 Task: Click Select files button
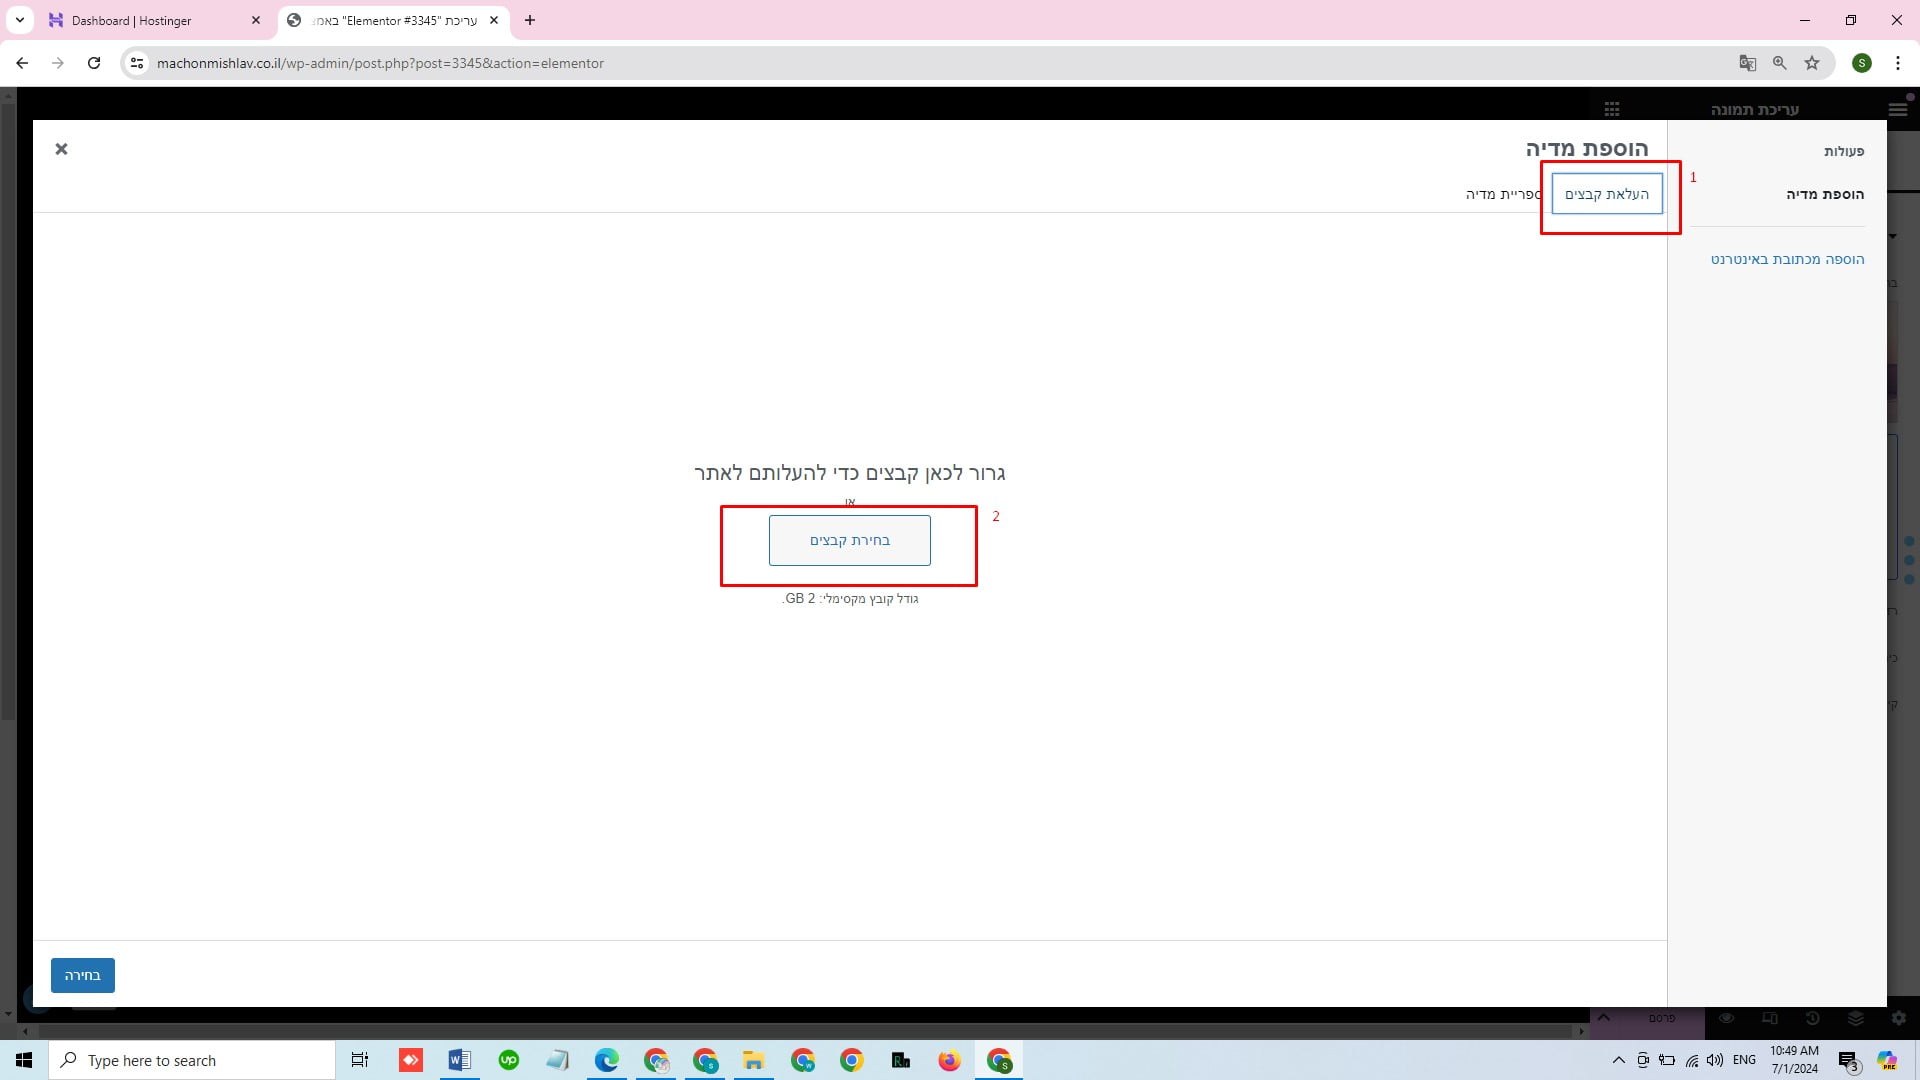point(849,540)
